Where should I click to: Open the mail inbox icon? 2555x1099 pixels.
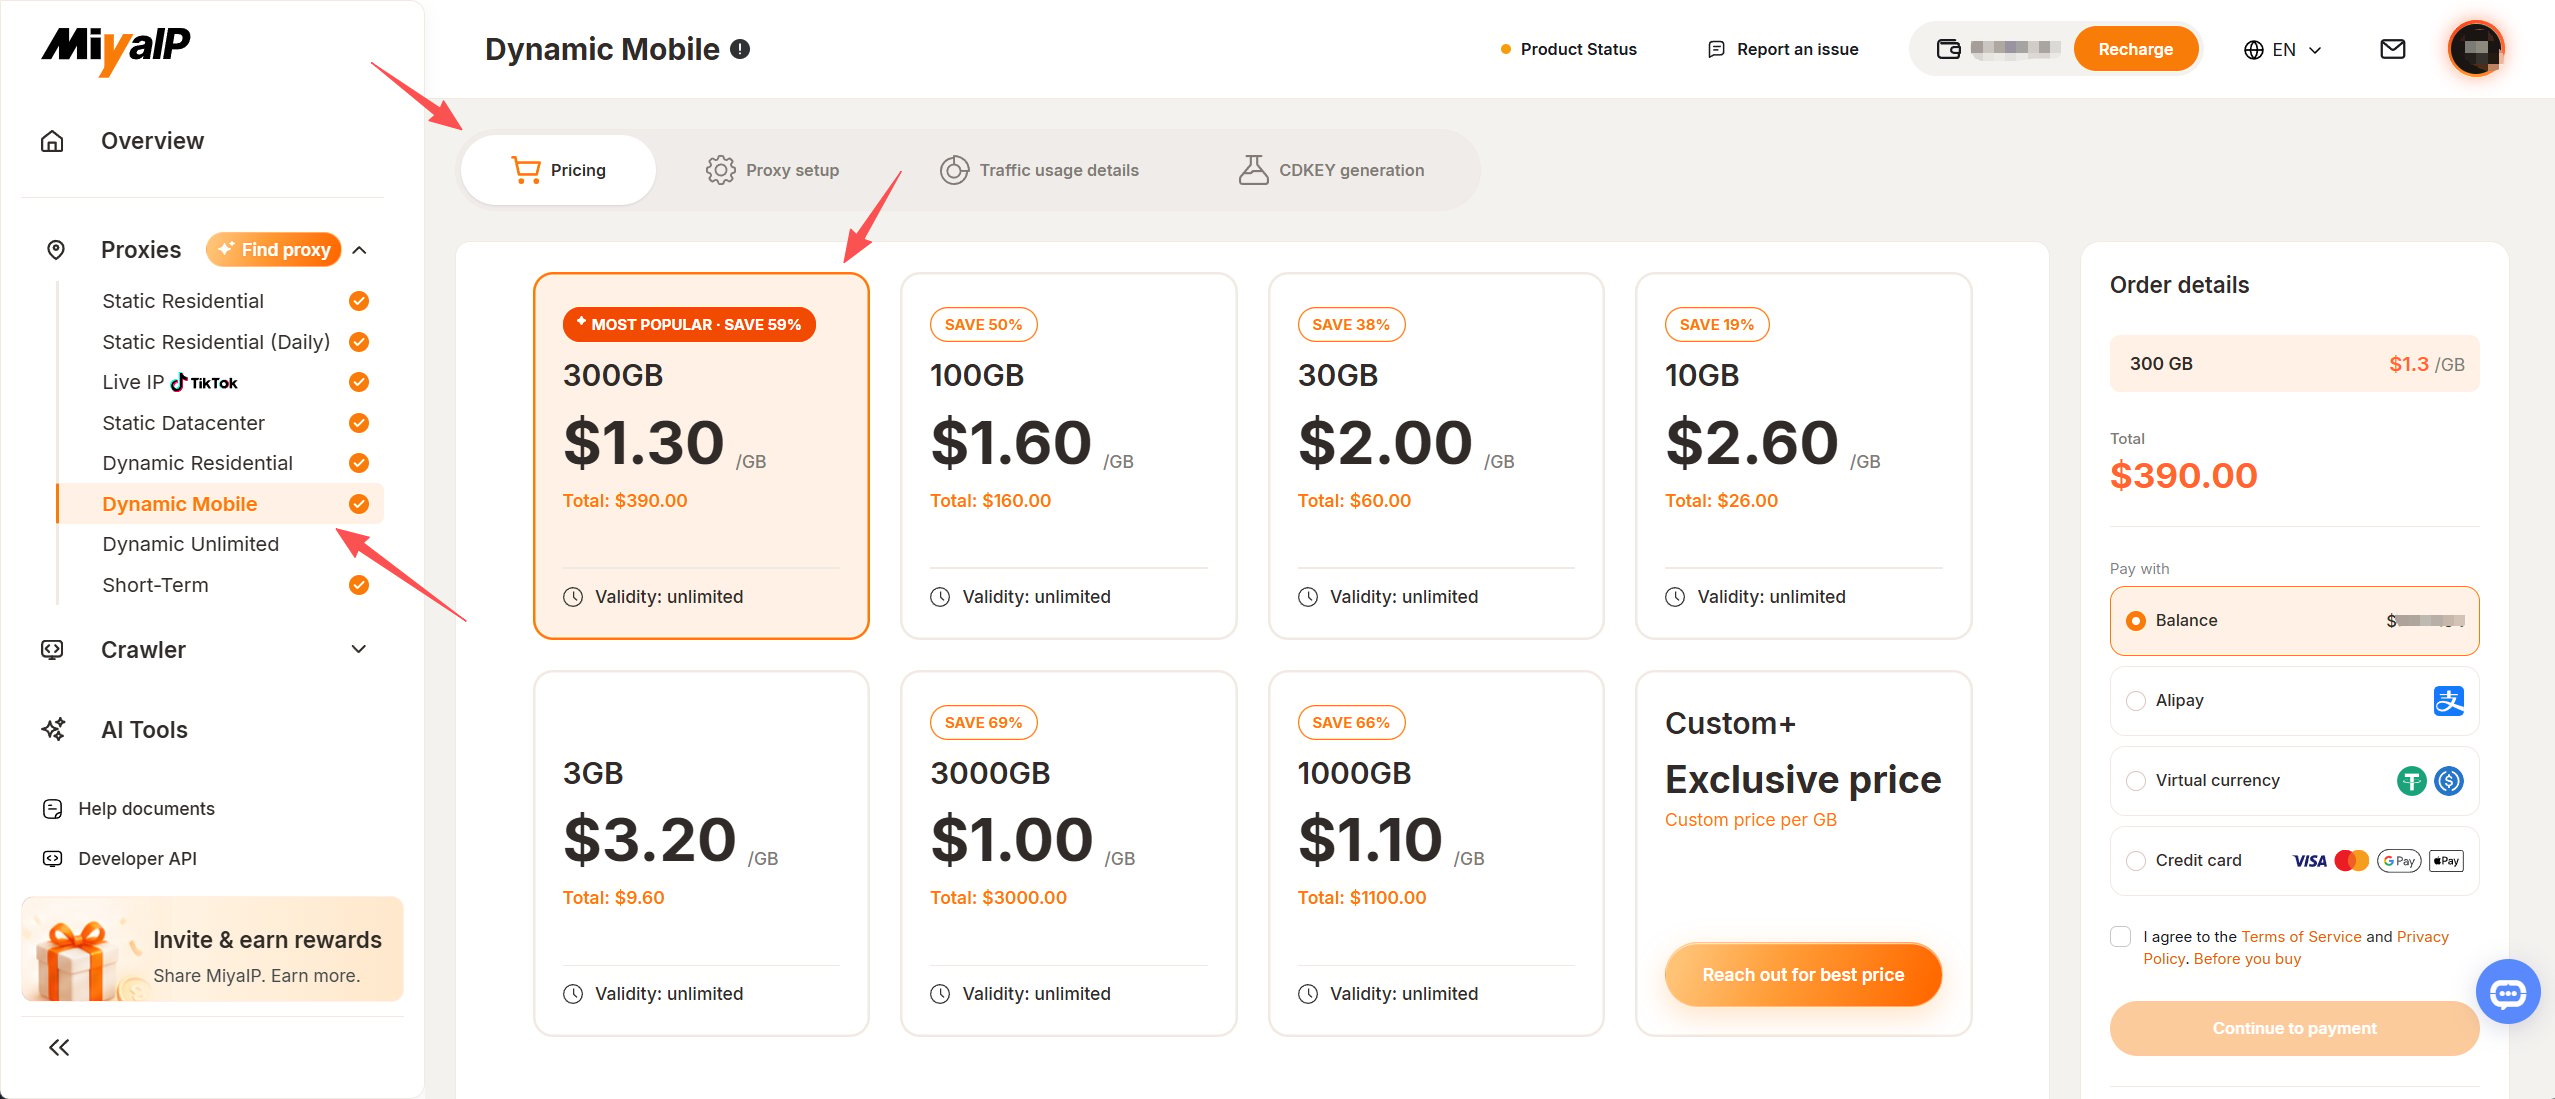pyautogui.click(x=2393, y=49)
